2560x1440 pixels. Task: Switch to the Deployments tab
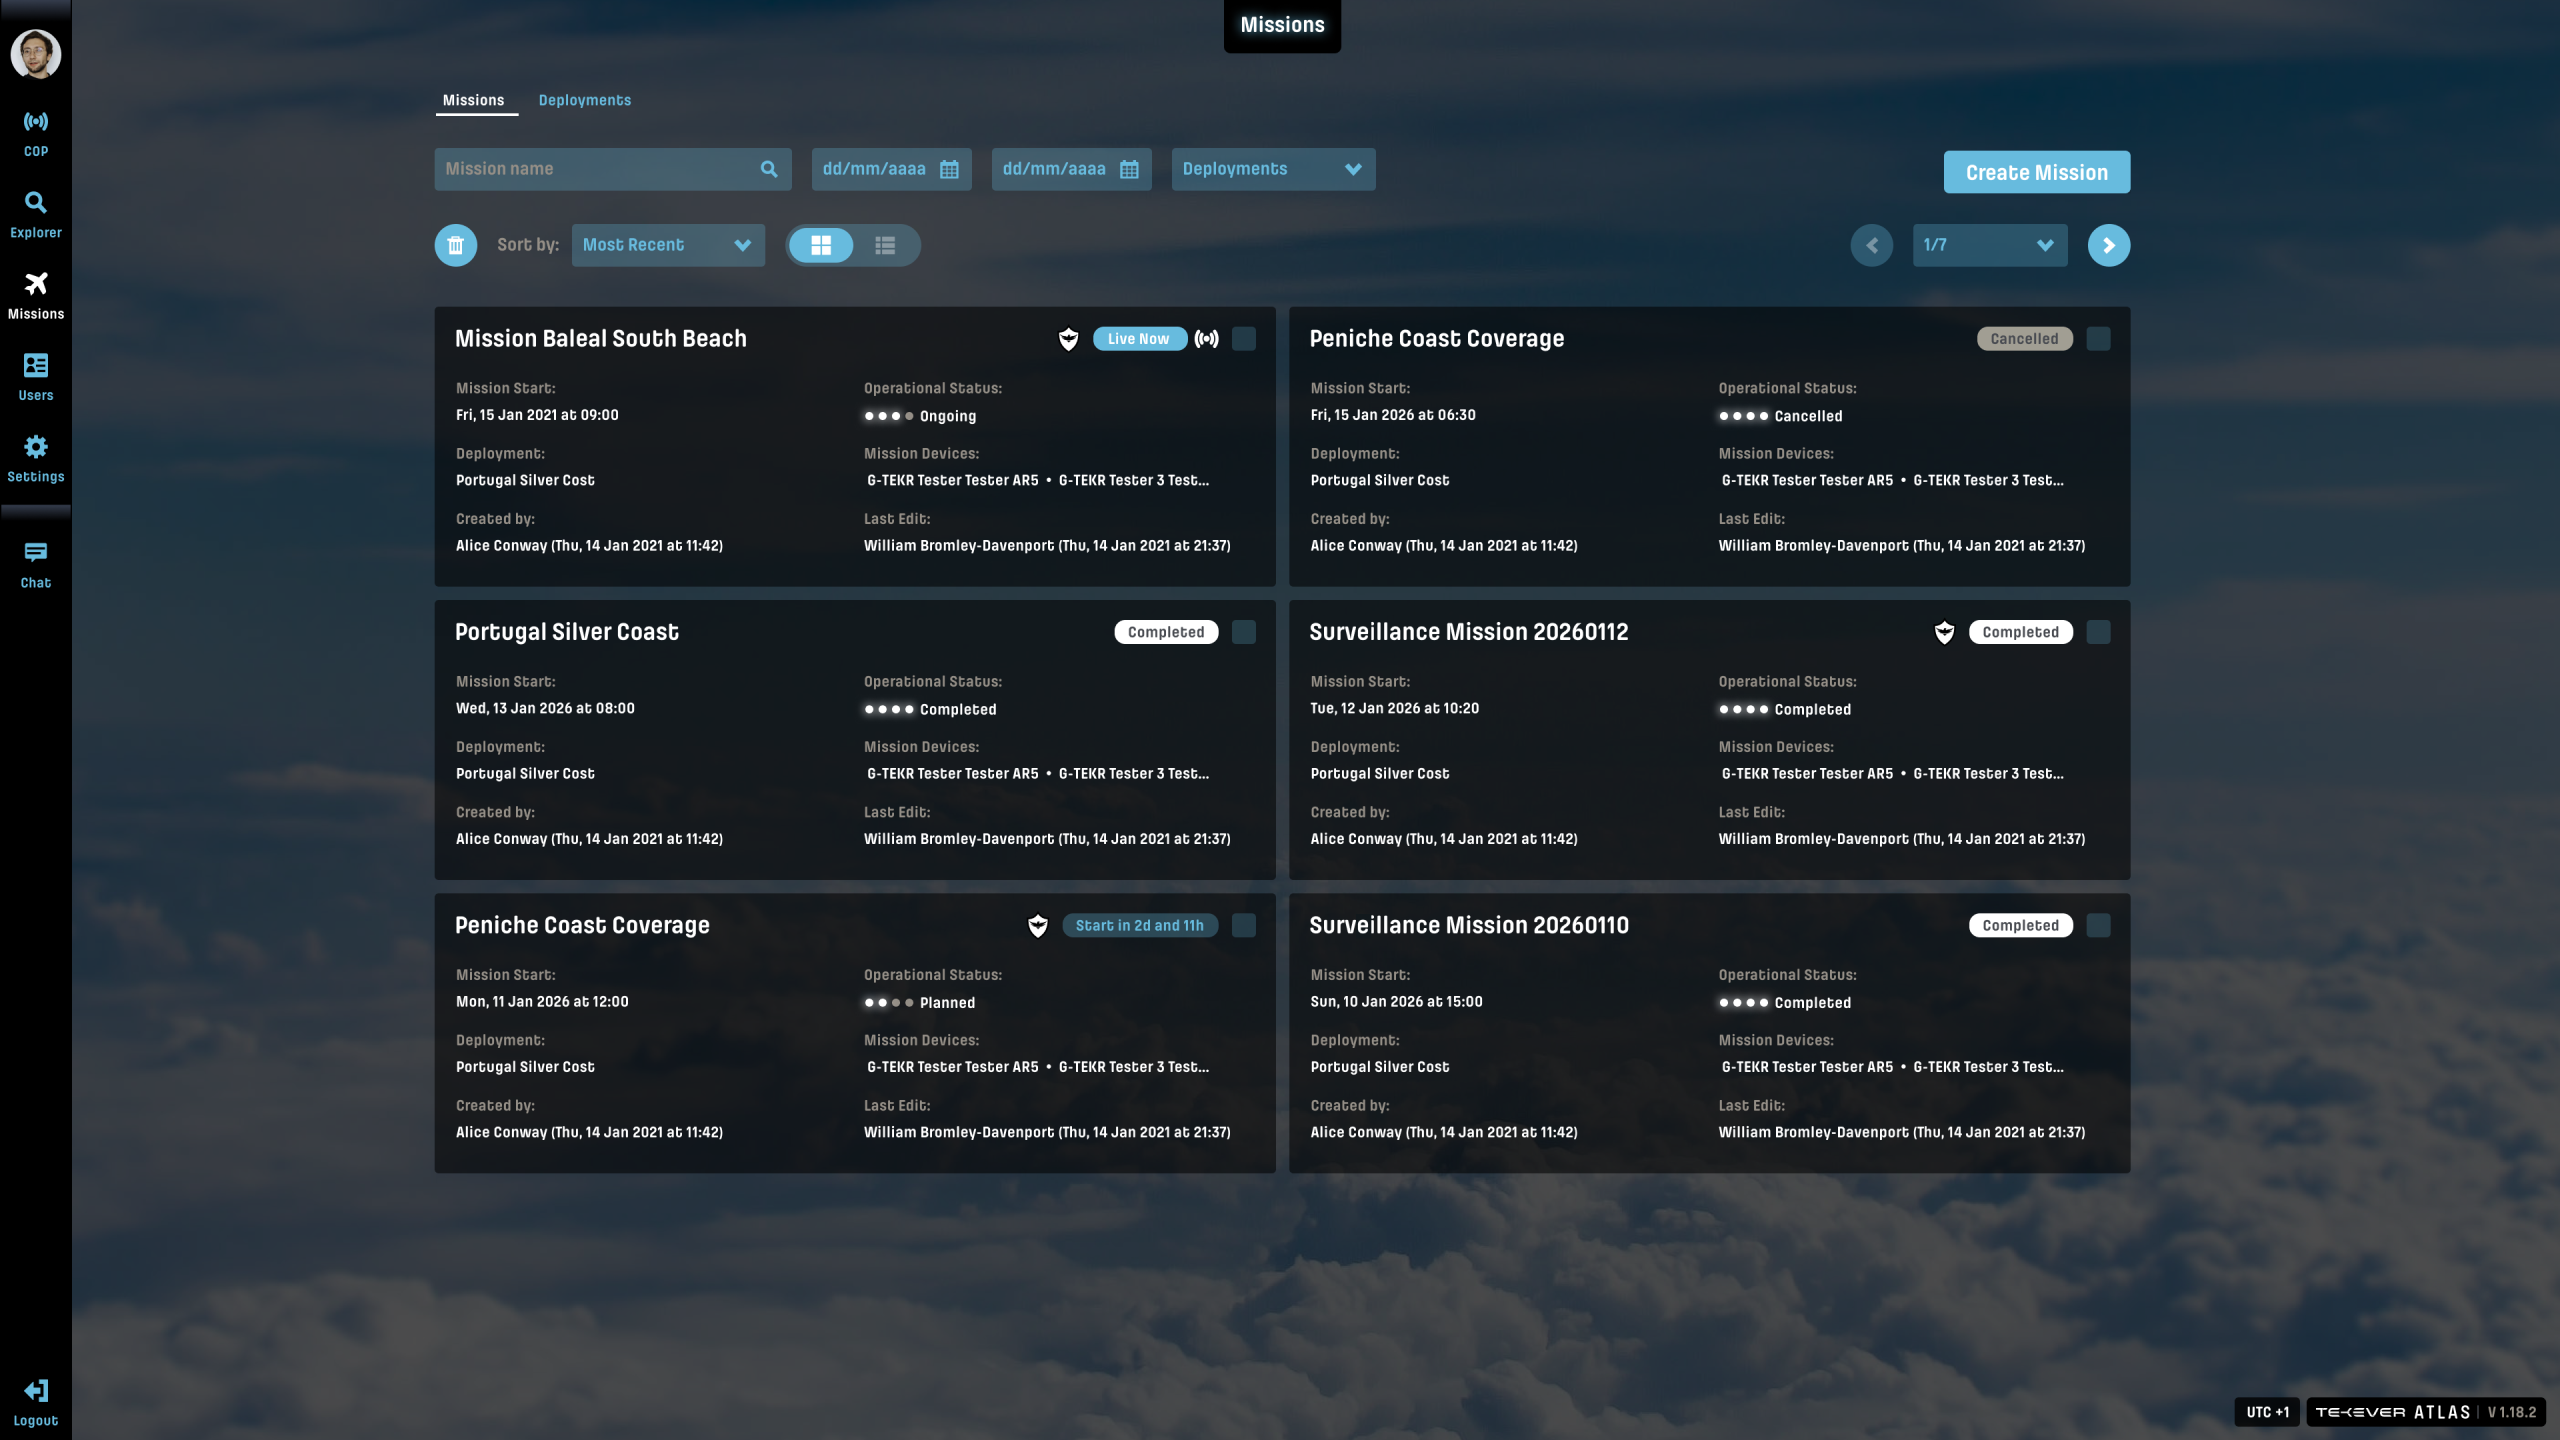pos(584,100)
